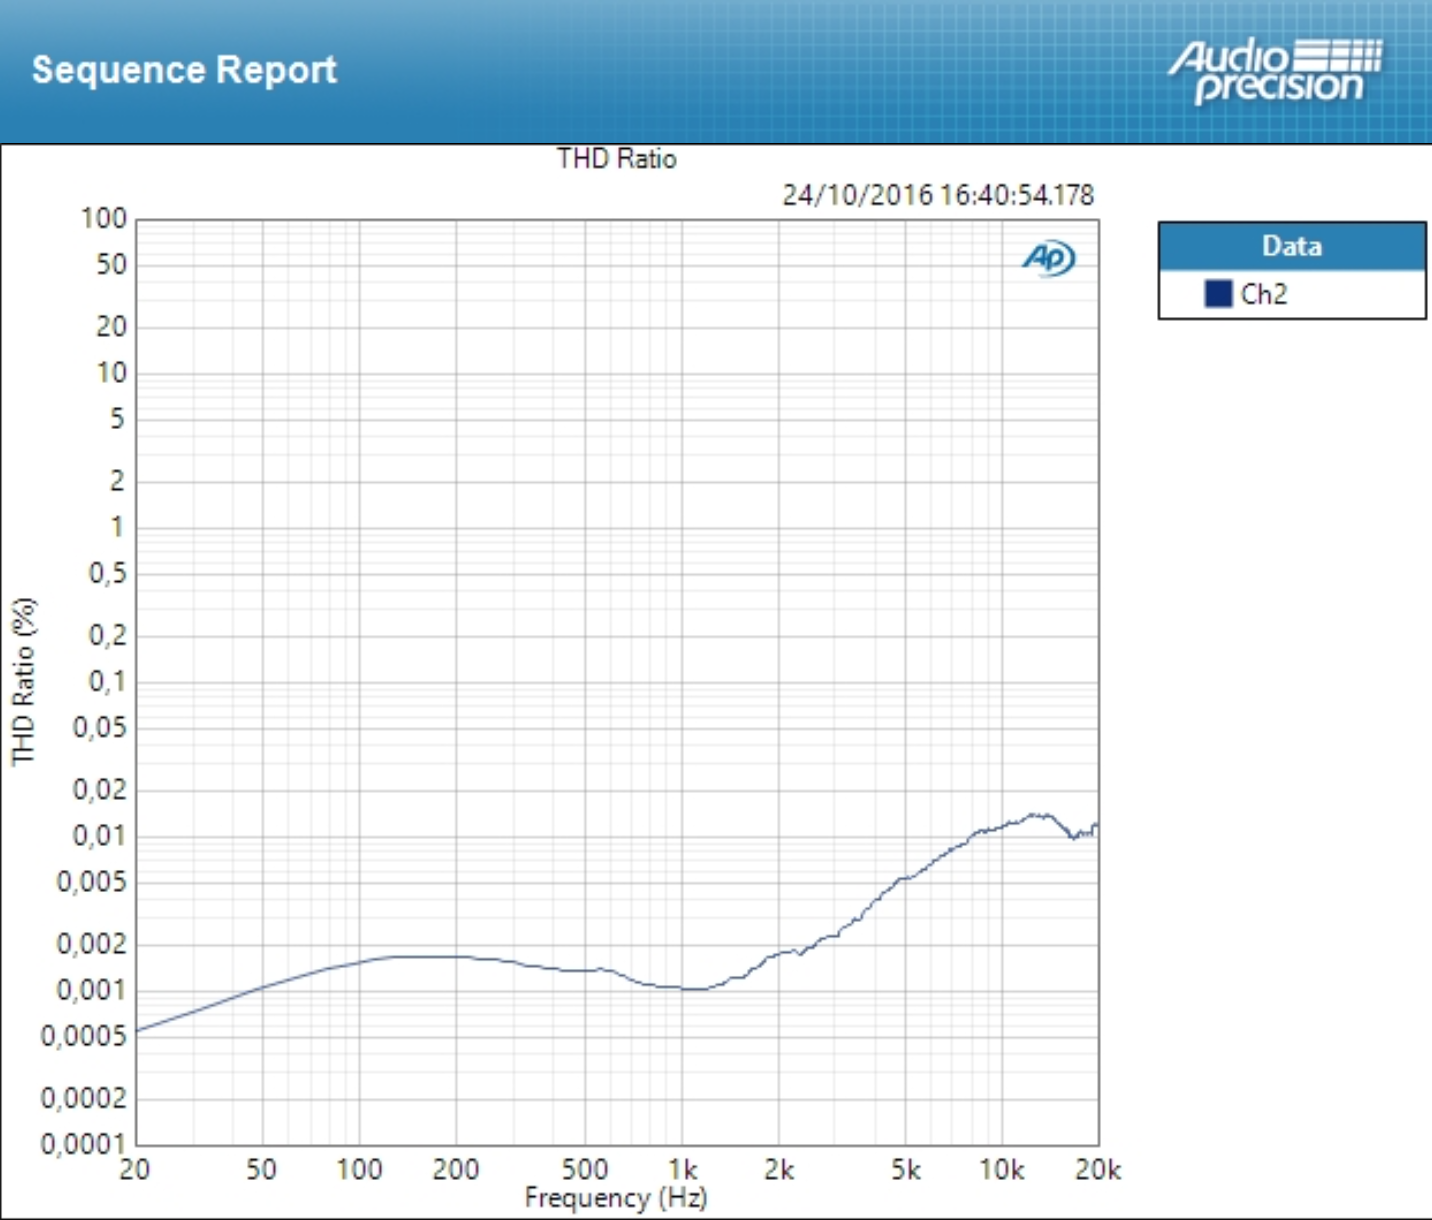This screenshot has width=1432, height=1220.
Task: Click the Audio Precision logo in header
Action: click(x=1275, y=71)
